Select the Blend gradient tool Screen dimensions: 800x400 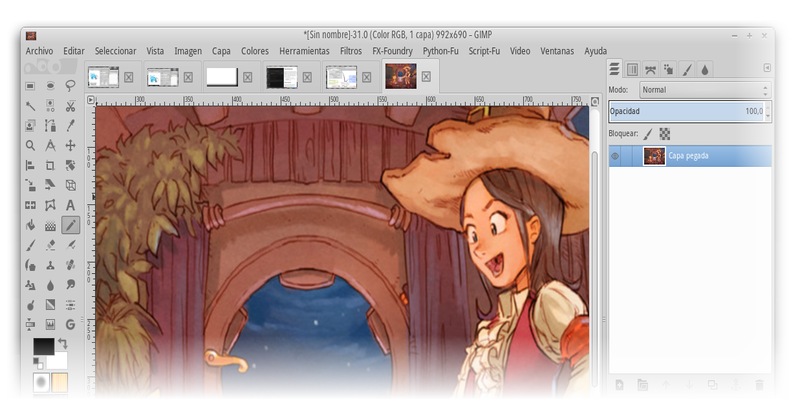coord(50,225)
